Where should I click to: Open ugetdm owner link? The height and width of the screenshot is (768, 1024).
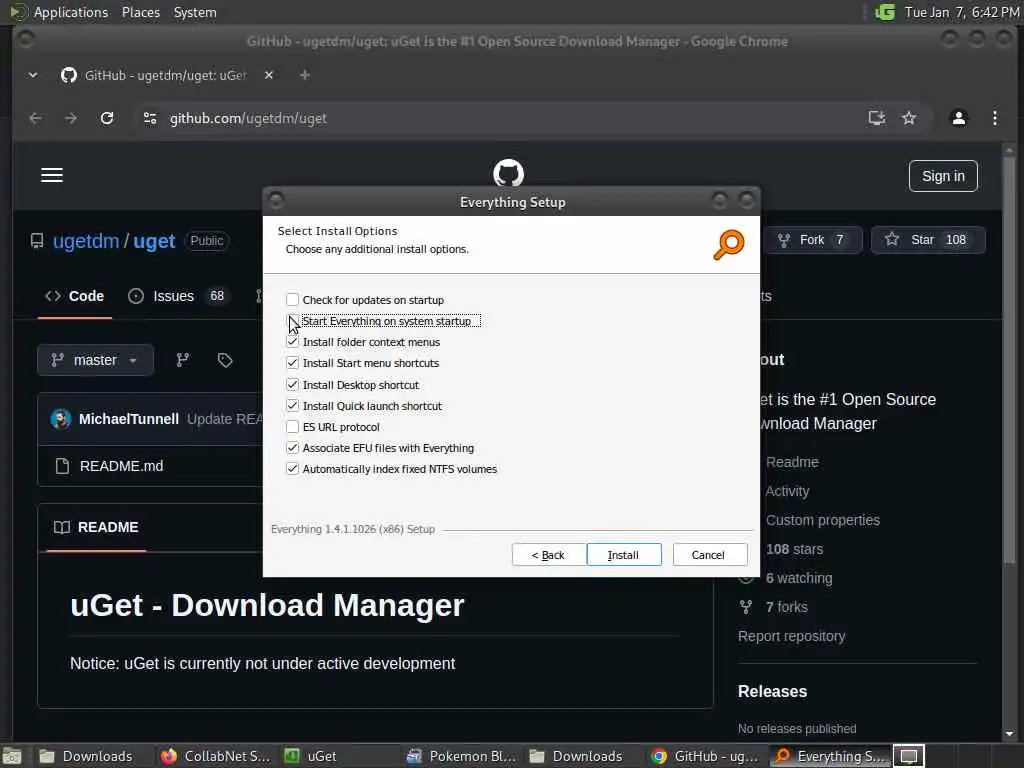pos(86,241)
